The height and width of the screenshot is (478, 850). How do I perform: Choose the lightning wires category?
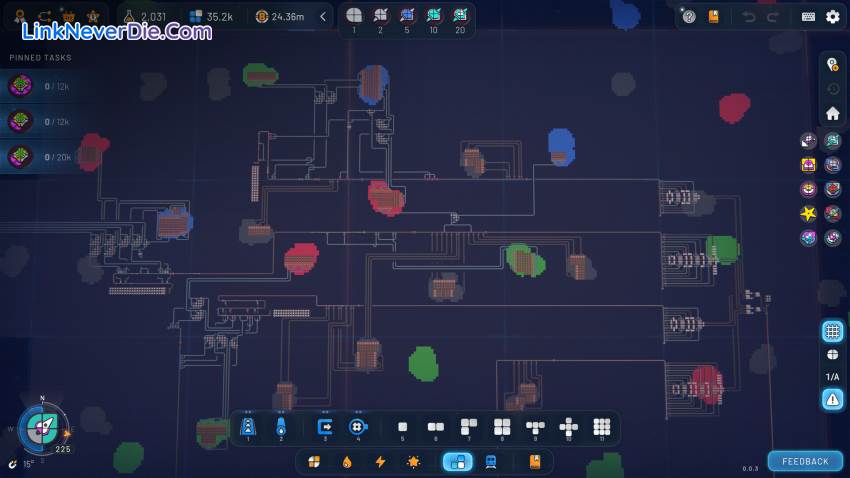tap(380, 461)
